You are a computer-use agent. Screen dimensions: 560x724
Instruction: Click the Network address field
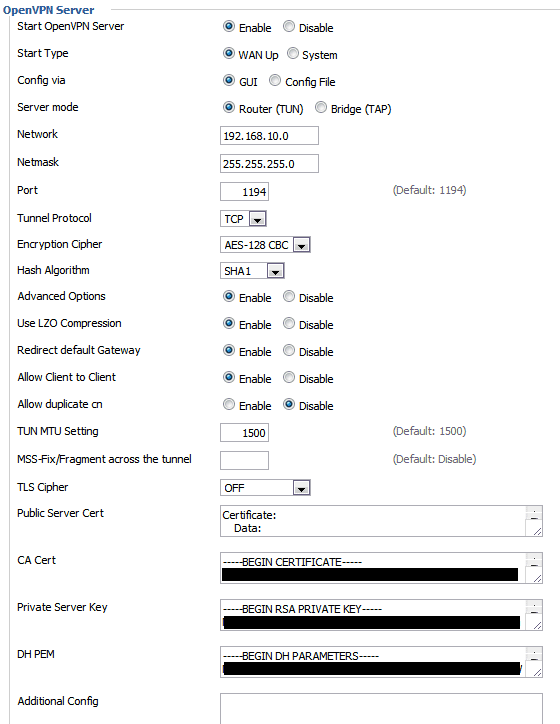[x=269, y=136]
